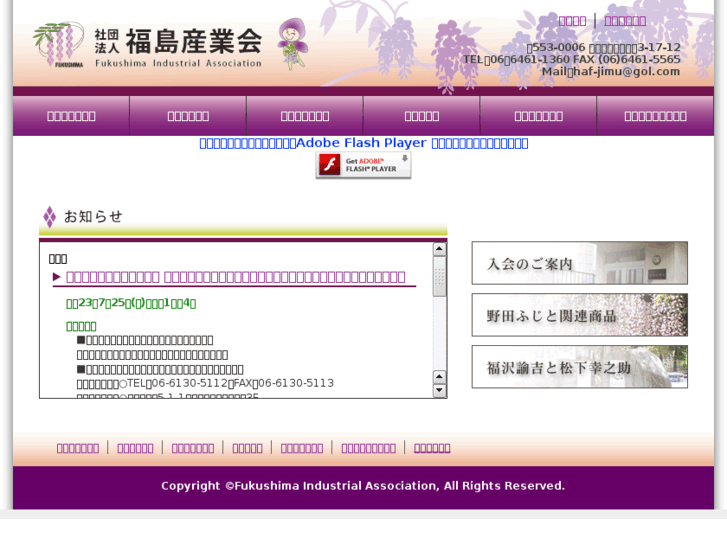The height and width of the screenshot is (545, 727).
Task: Click the news box scrollbar thumb
Action: [440, 276]
